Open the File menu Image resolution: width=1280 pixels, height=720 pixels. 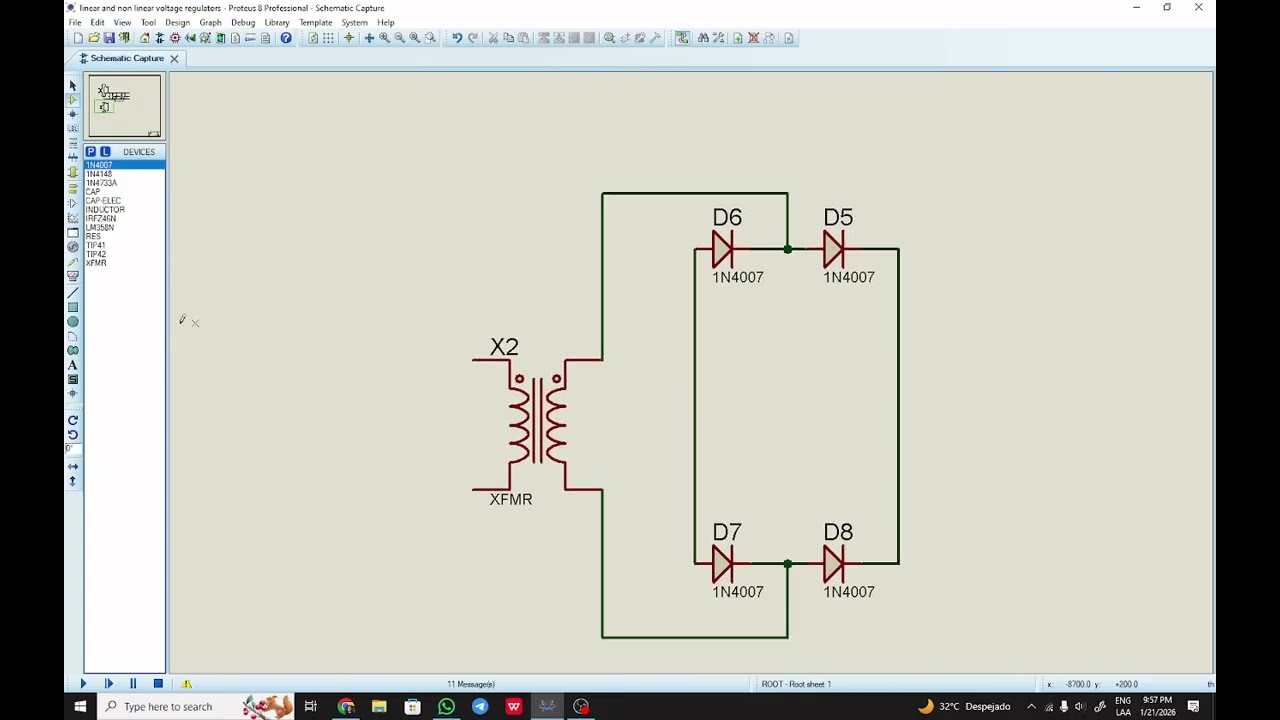[x=75, y=22]
